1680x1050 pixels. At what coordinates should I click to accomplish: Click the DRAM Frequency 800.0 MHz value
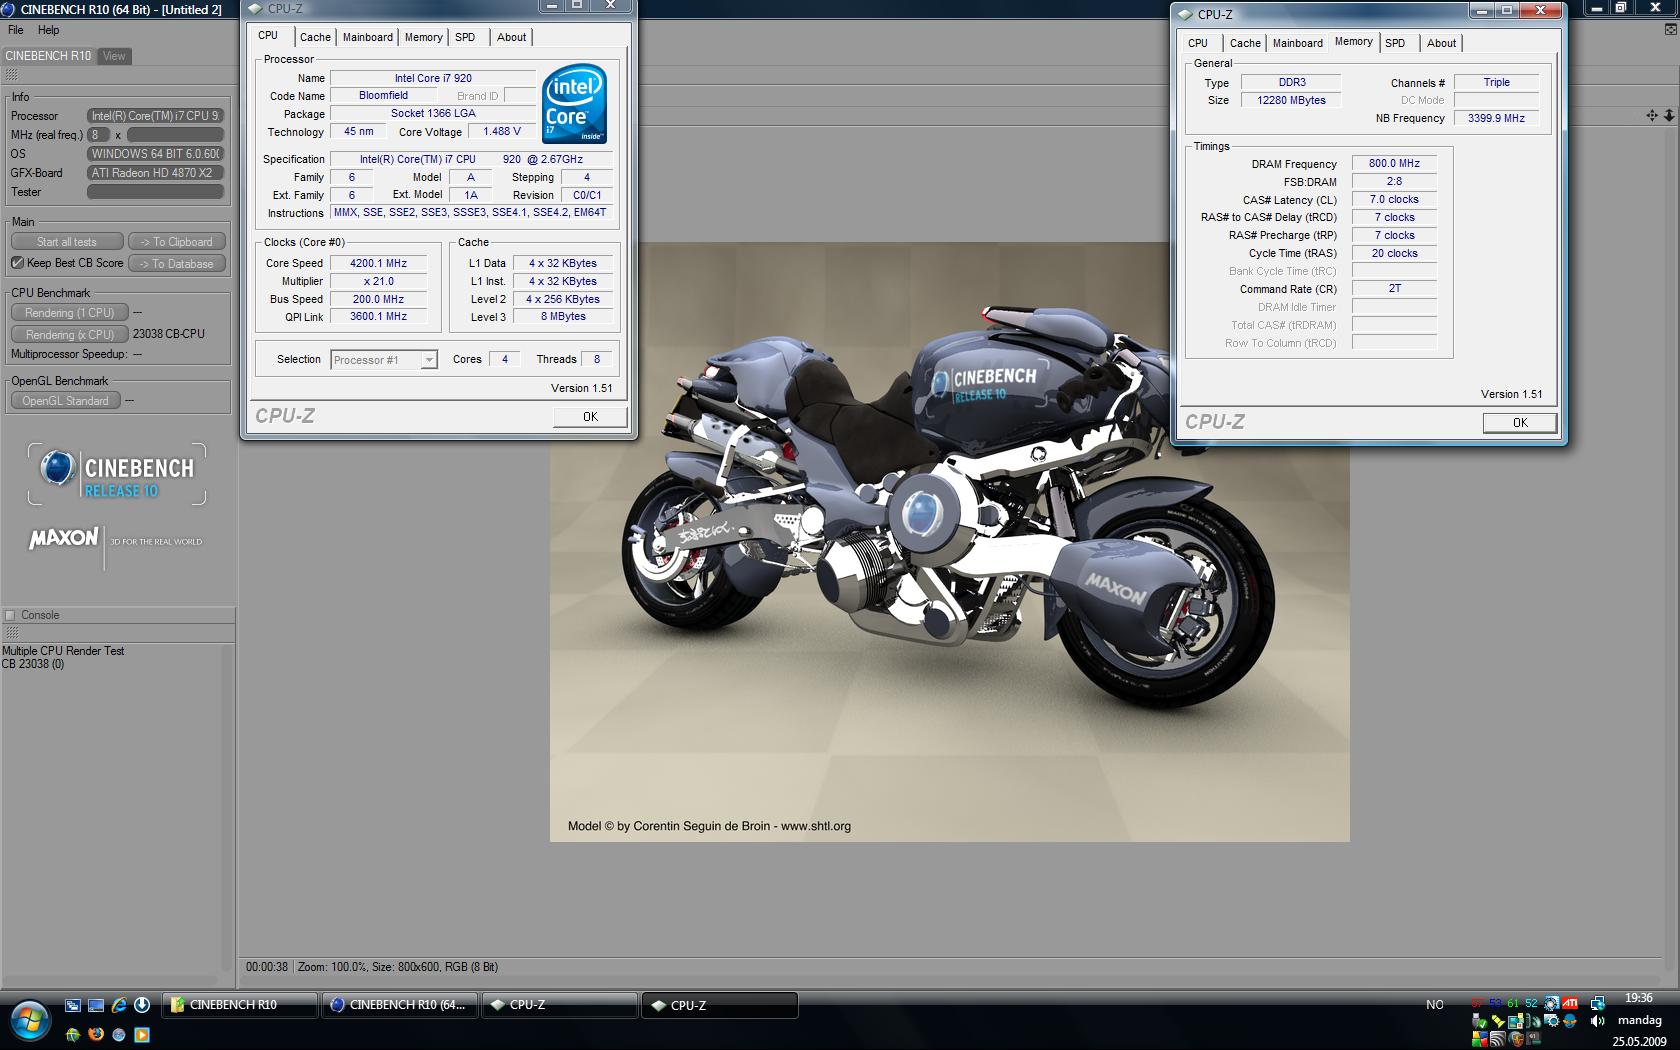pos(1394,164)
